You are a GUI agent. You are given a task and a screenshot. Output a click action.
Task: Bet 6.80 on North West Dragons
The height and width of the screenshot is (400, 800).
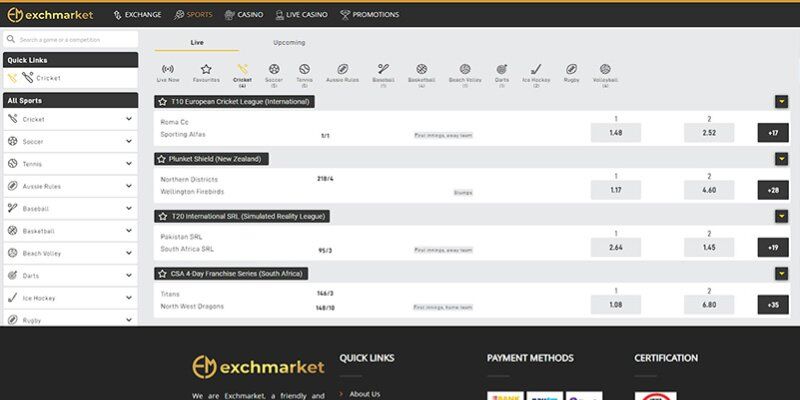(x=709, y=305)
